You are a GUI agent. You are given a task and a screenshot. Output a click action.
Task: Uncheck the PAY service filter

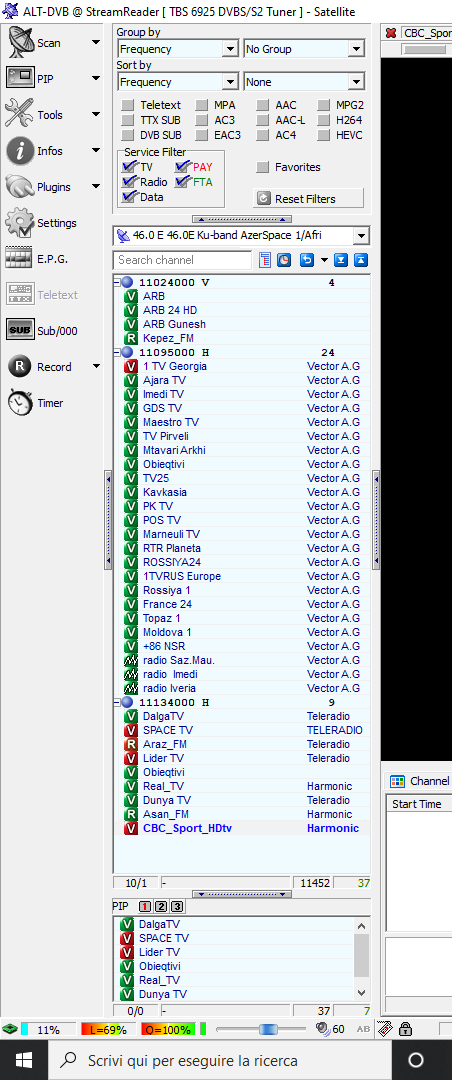click(x=183, y=167)
